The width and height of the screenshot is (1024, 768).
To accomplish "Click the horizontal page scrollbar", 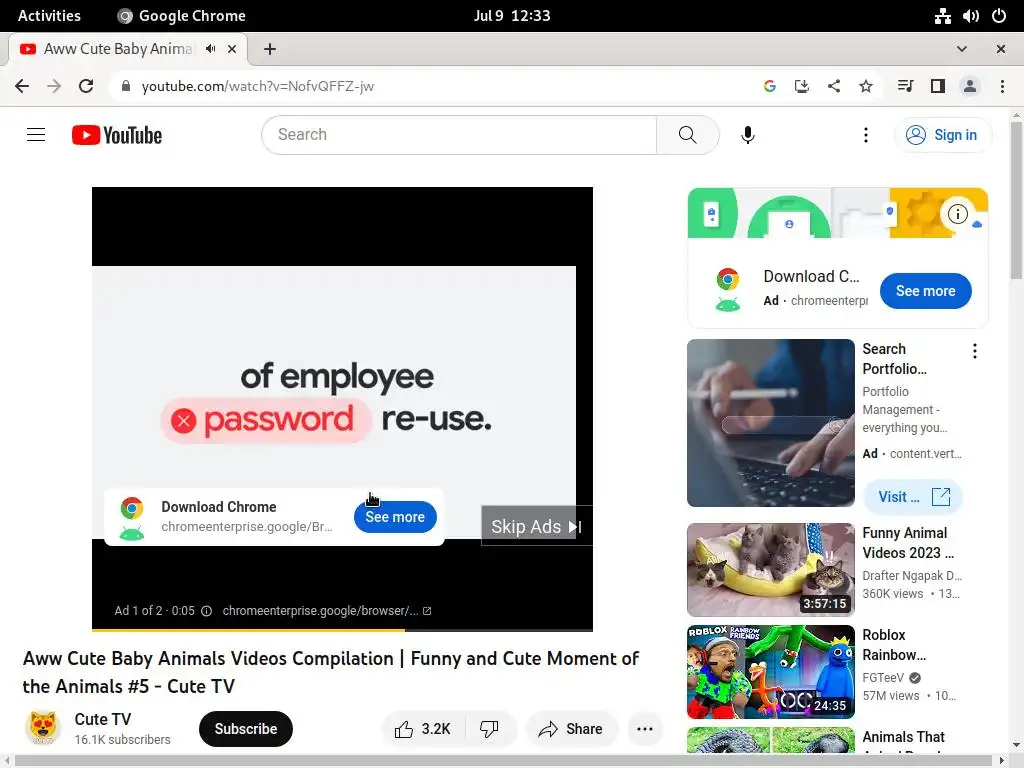I will click(505, 761).
